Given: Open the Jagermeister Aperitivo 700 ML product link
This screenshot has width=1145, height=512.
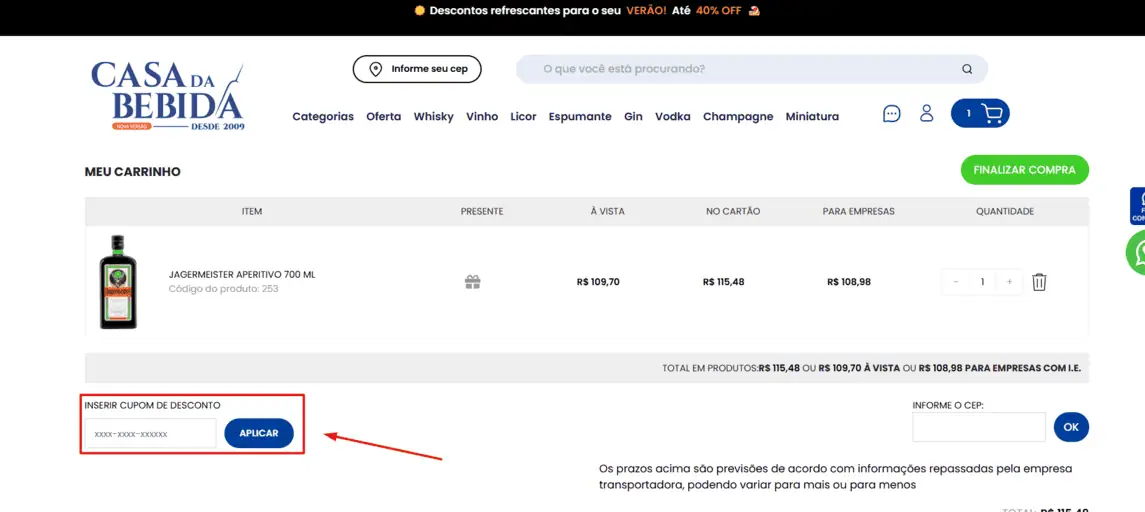Looking at the screenshot, I should pos(242,275).
